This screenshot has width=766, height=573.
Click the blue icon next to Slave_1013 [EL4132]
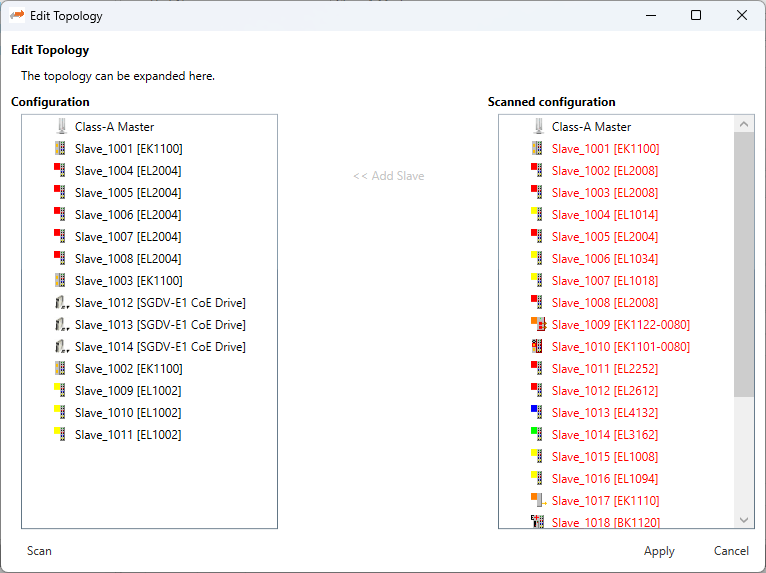(538, 413)
